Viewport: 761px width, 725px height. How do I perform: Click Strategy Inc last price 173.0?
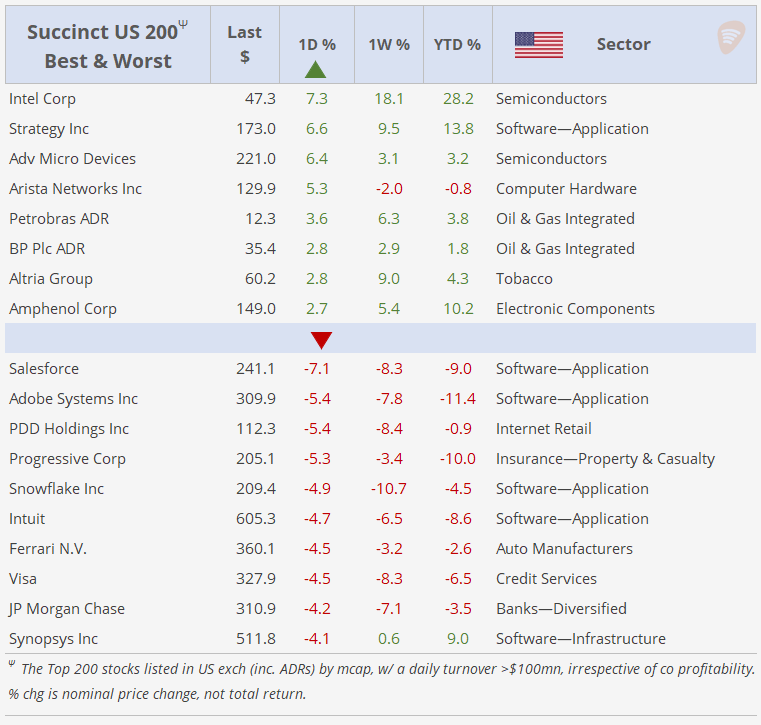click(x=256, y=129)
